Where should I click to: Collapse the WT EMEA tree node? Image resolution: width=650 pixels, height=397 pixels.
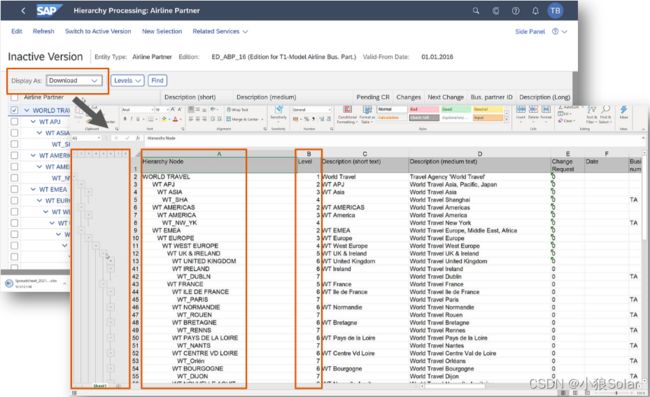pyautogui.click(x=33, y=189)
